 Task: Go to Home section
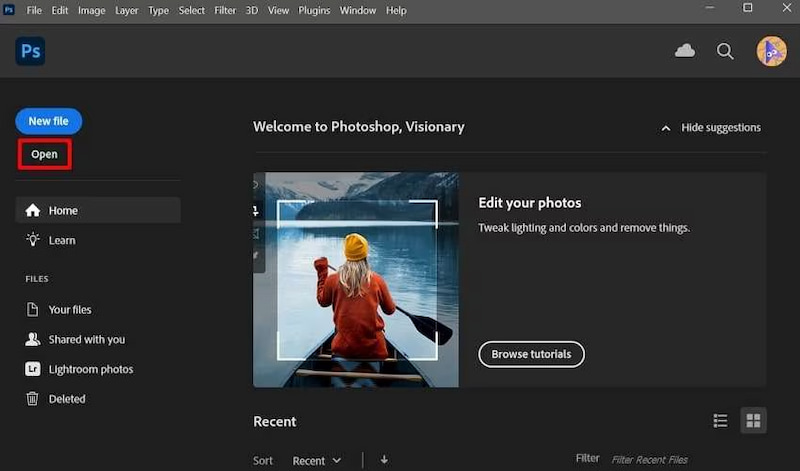point(98,210)
